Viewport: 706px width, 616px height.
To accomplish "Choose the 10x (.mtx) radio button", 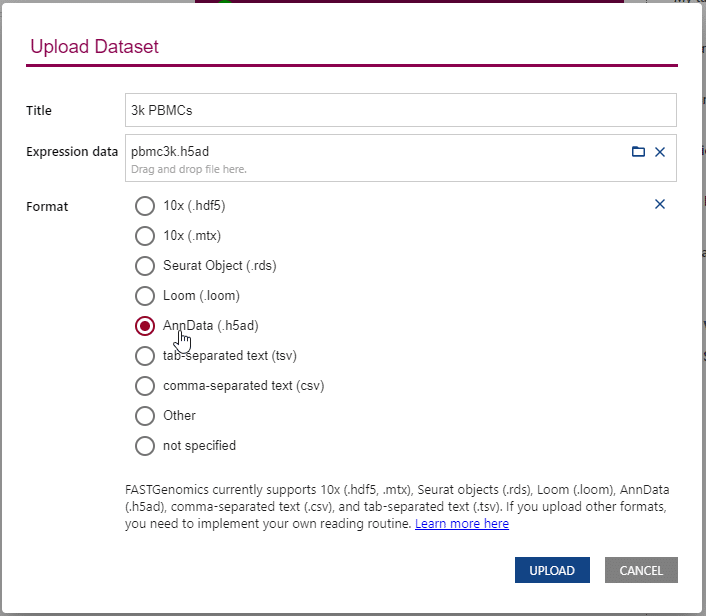I will coord(145,236).
